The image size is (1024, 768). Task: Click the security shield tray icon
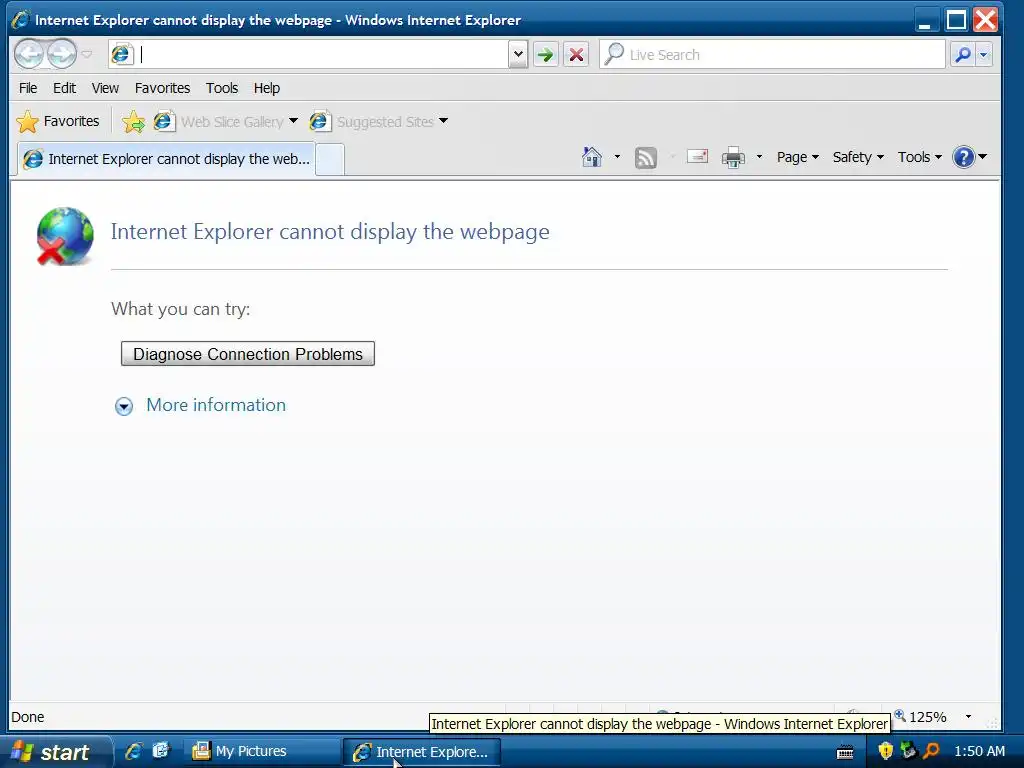pyautogui.click(x=885, y=751)
